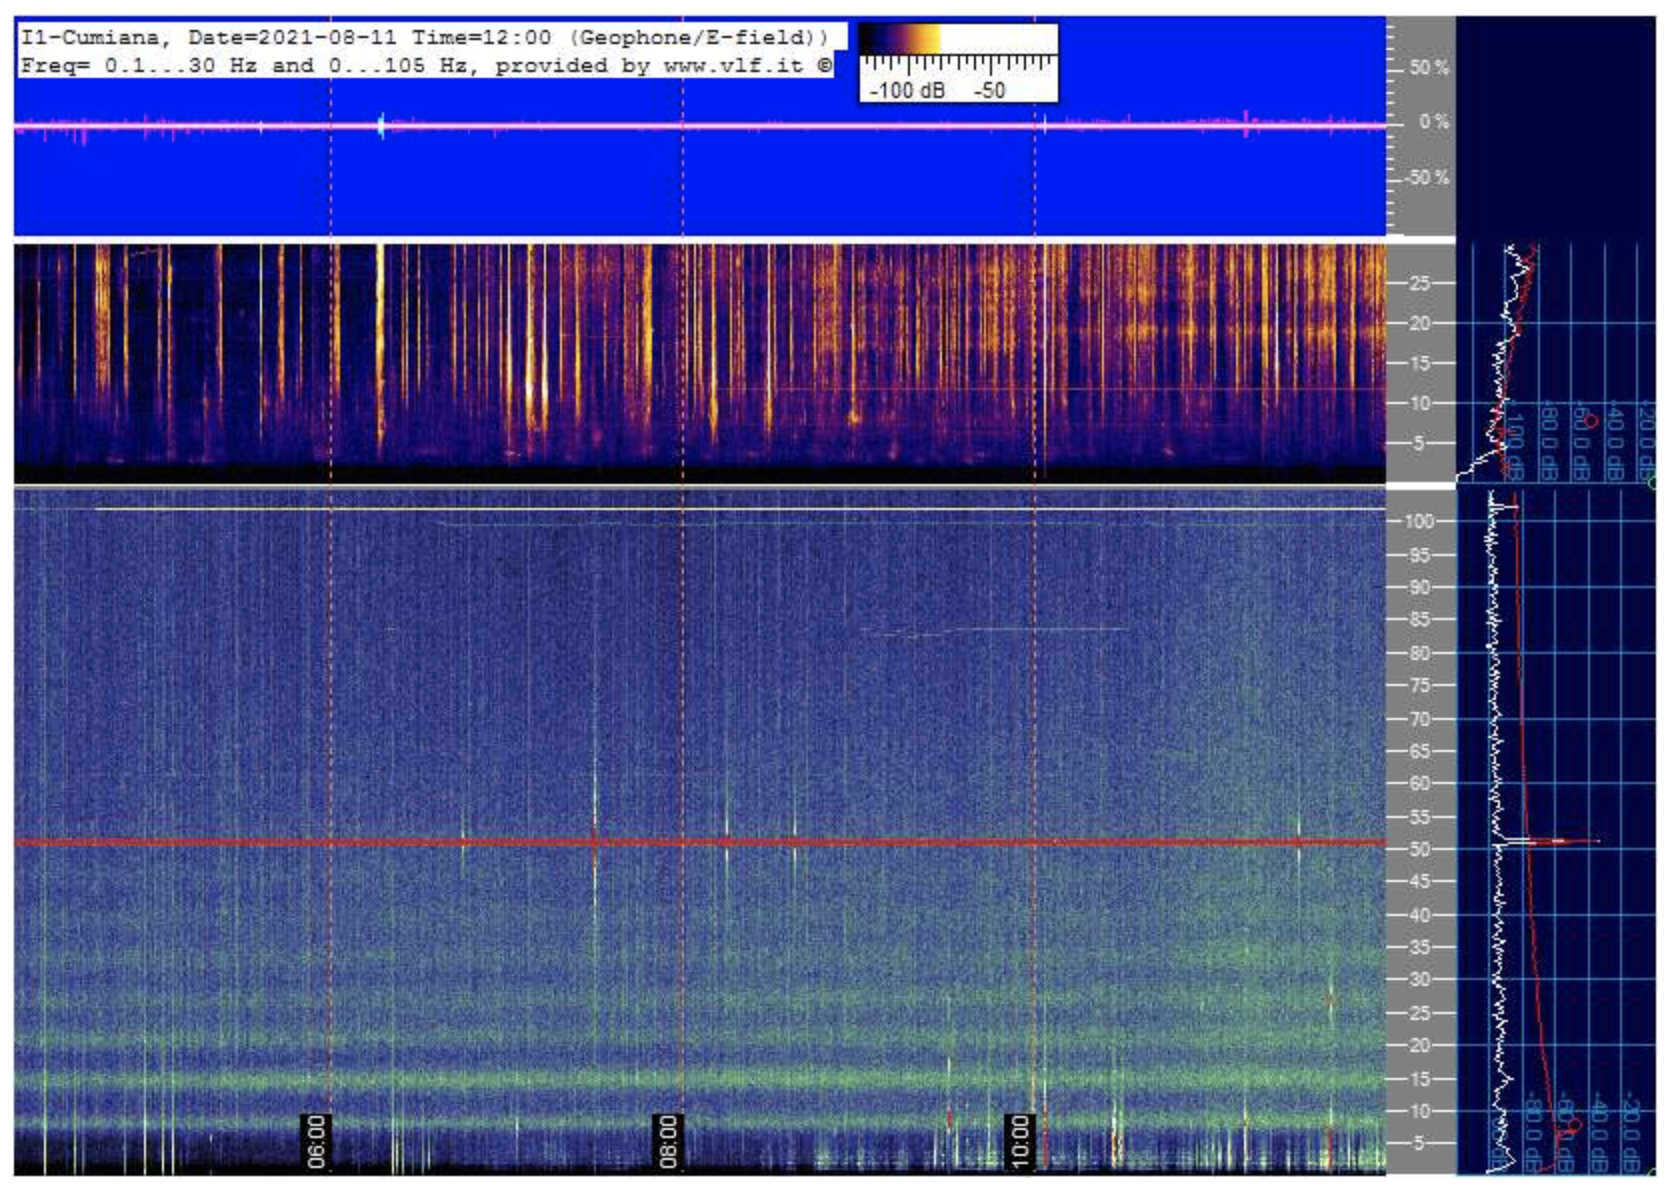The height and width of the screenshot is (1200, 1670).
Task: Click the 35 Hz label on the lower spectrogram axis
Action: coord(1420,947)
